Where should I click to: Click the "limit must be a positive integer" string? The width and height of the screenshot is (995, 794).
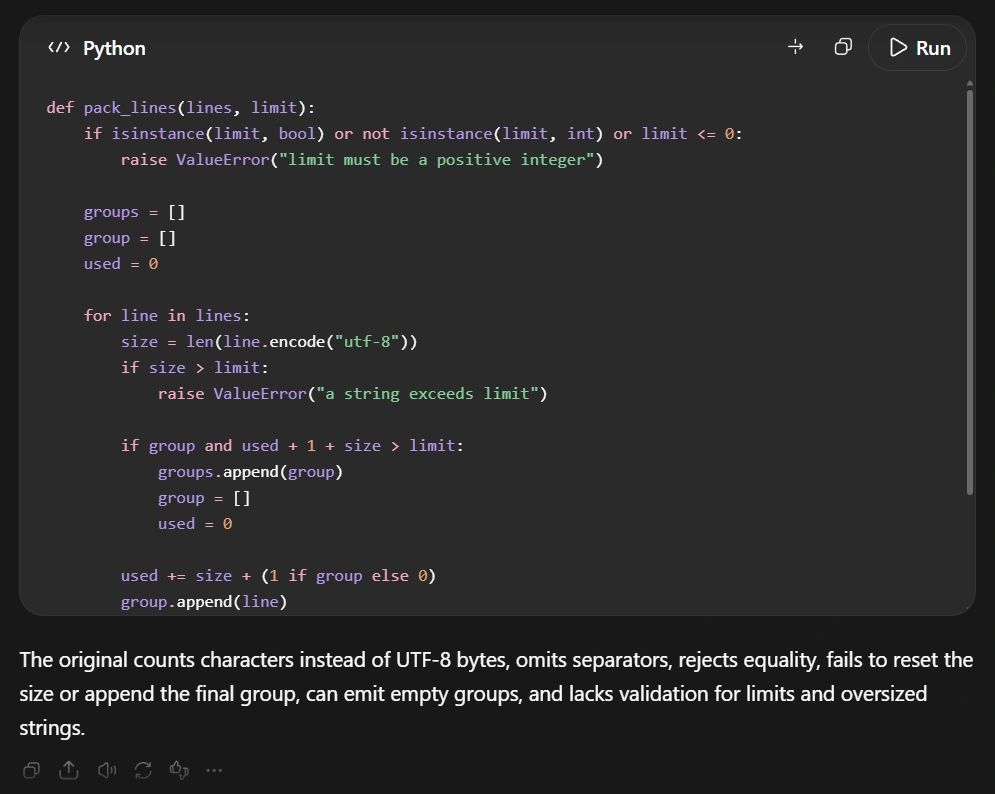(x=436, y=160)
